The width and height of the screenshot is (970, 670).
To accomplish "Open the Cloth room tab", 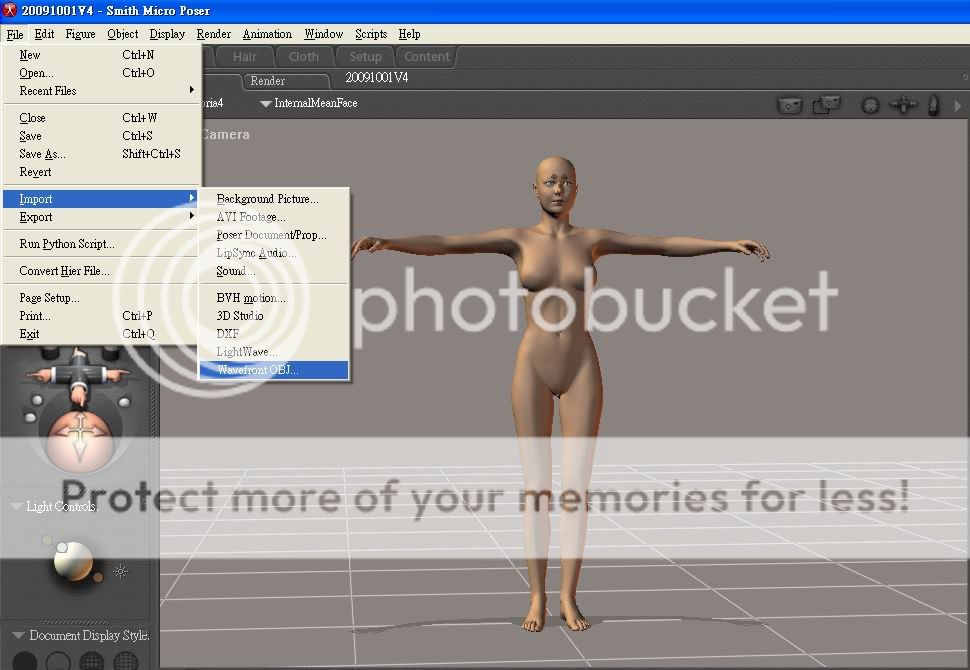I will point(304,57).
